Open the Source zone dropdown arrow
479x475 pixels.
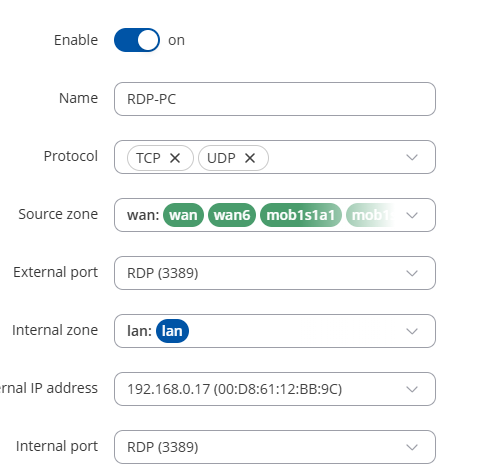coord(412,215)
